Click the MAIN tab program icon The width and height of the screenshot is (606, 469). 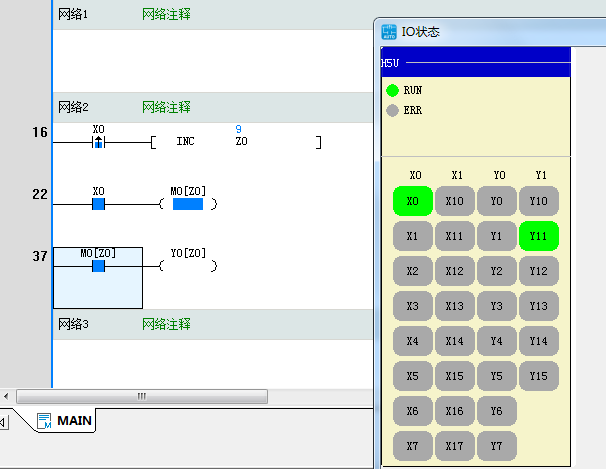pyautogui.click(x=44, y=421)
